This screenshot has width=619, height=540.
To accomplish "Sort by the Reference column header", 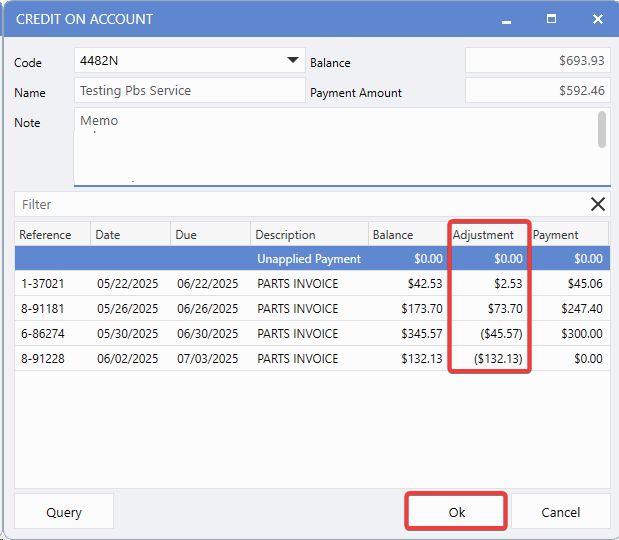I will (x=46, y=235).
